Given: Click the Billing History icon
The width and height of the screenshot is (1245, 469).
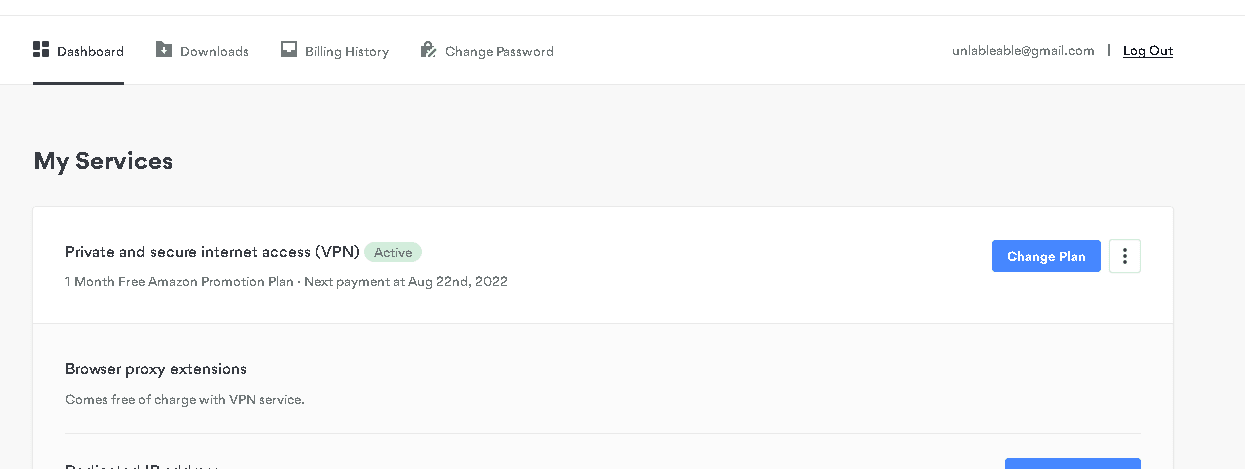Looking at the screenshot, I should pyautogui.click(x=289, y=49).
